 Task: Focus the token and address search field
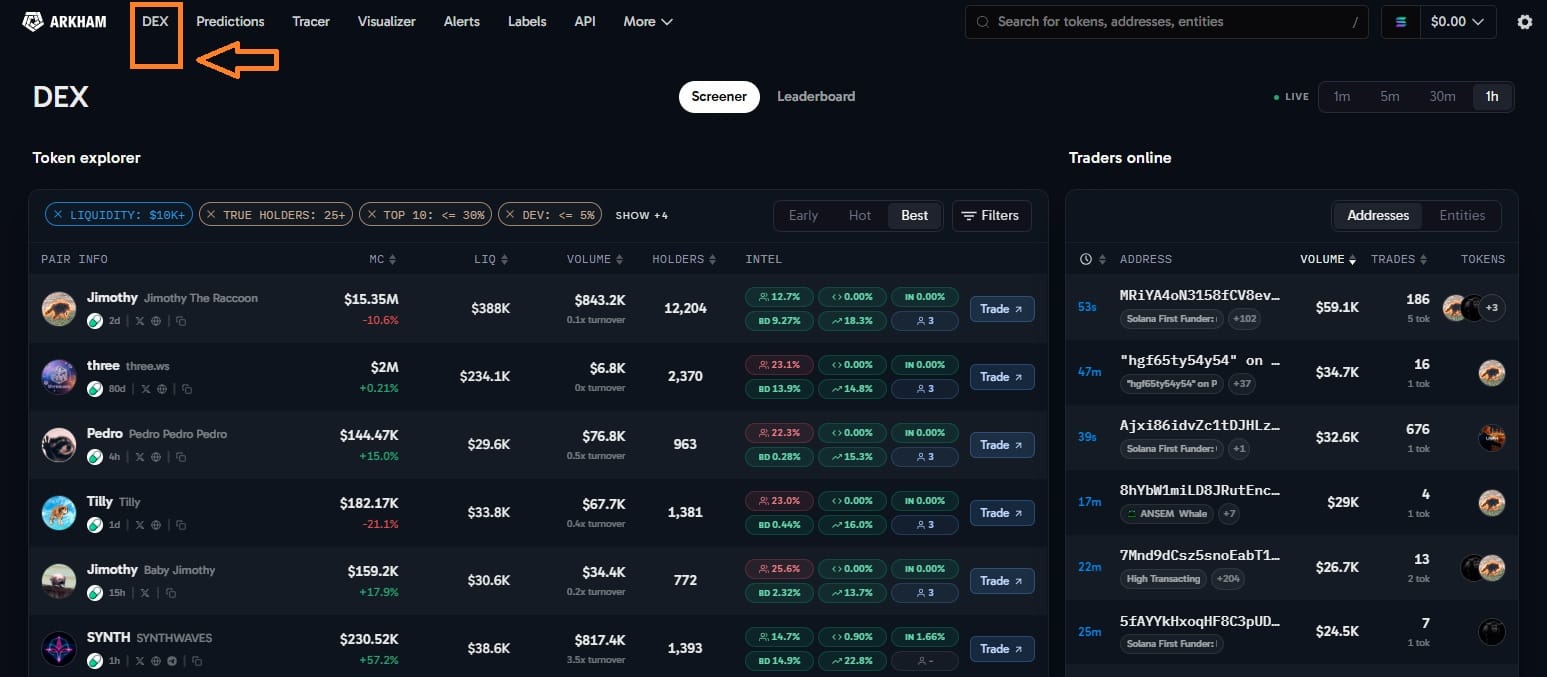click(x=1167, y=21)
